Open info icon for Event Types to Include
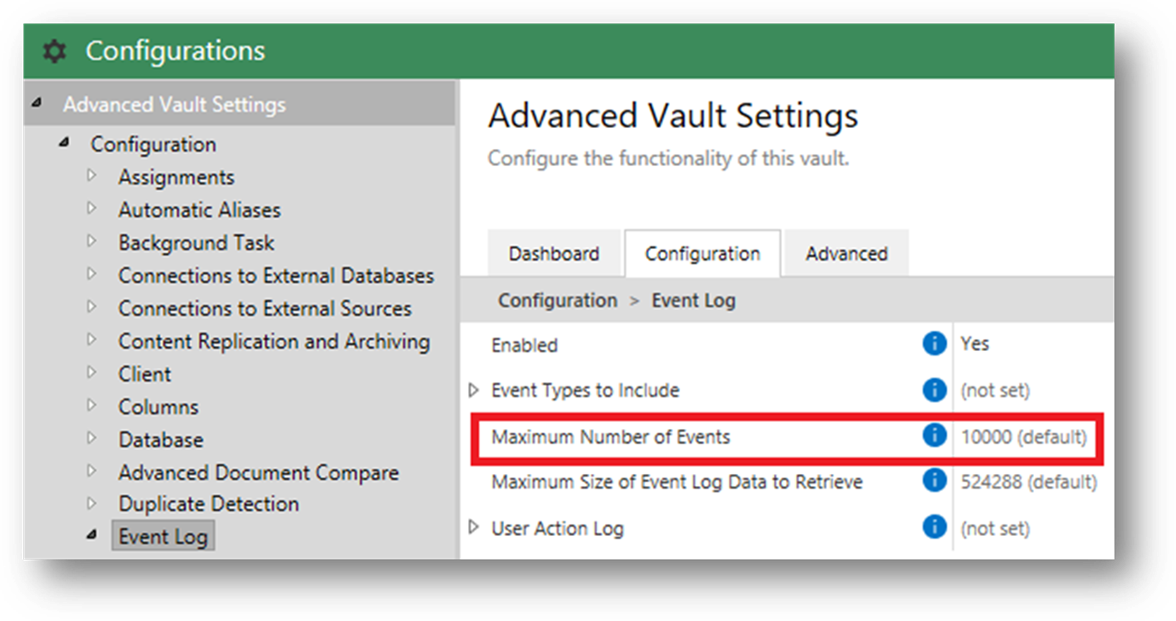Screen dimensions: 1176x621 click(x=934, y=389)
